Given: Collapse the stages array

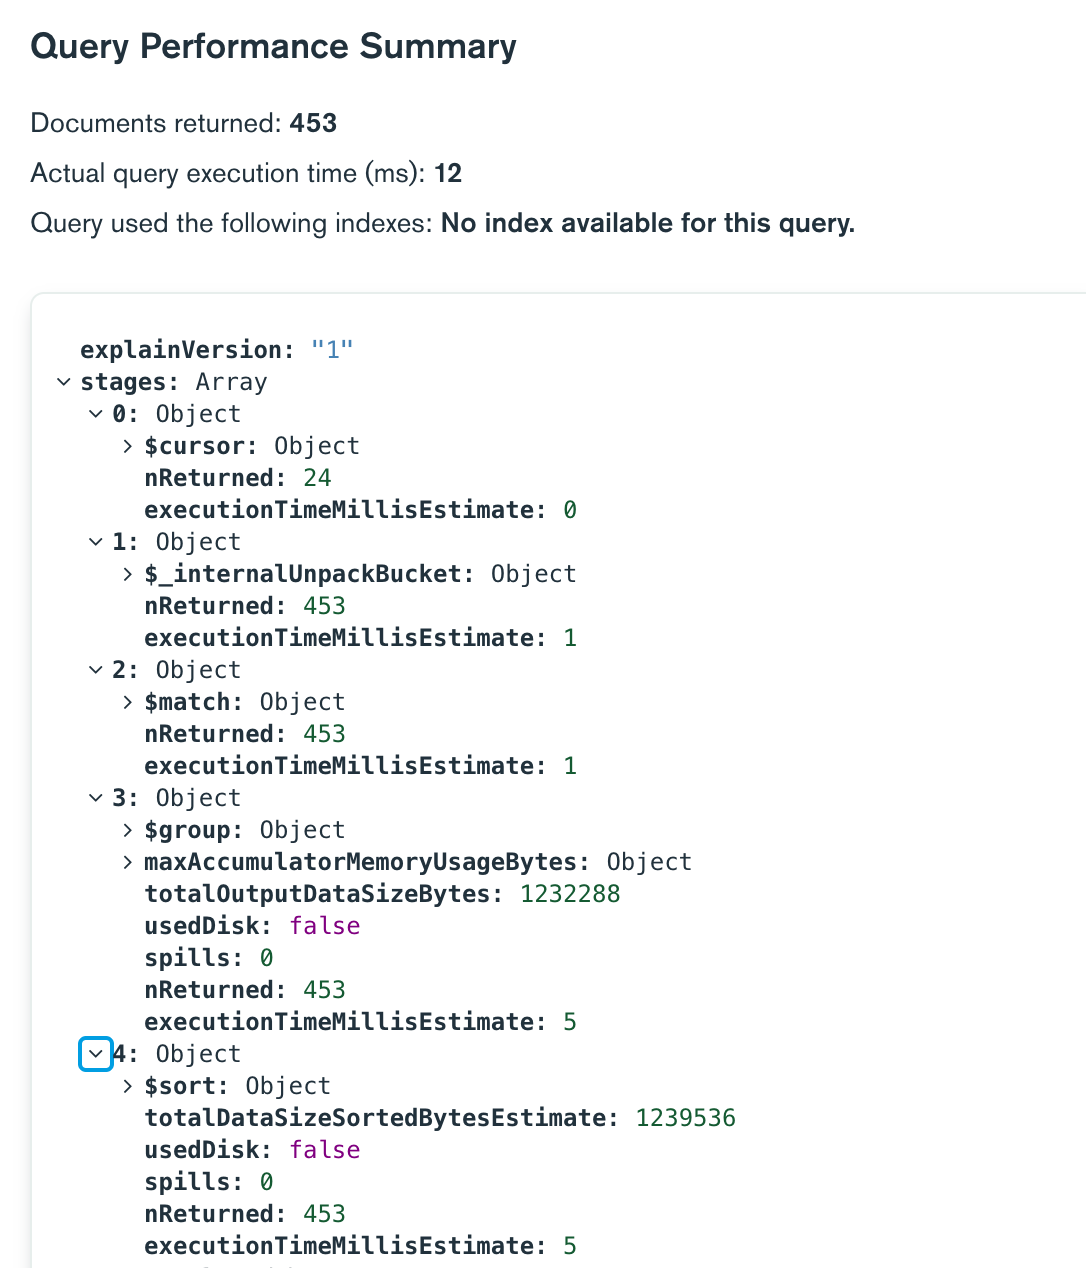Looking at the screenshot, I should click(x=64, y=382).
